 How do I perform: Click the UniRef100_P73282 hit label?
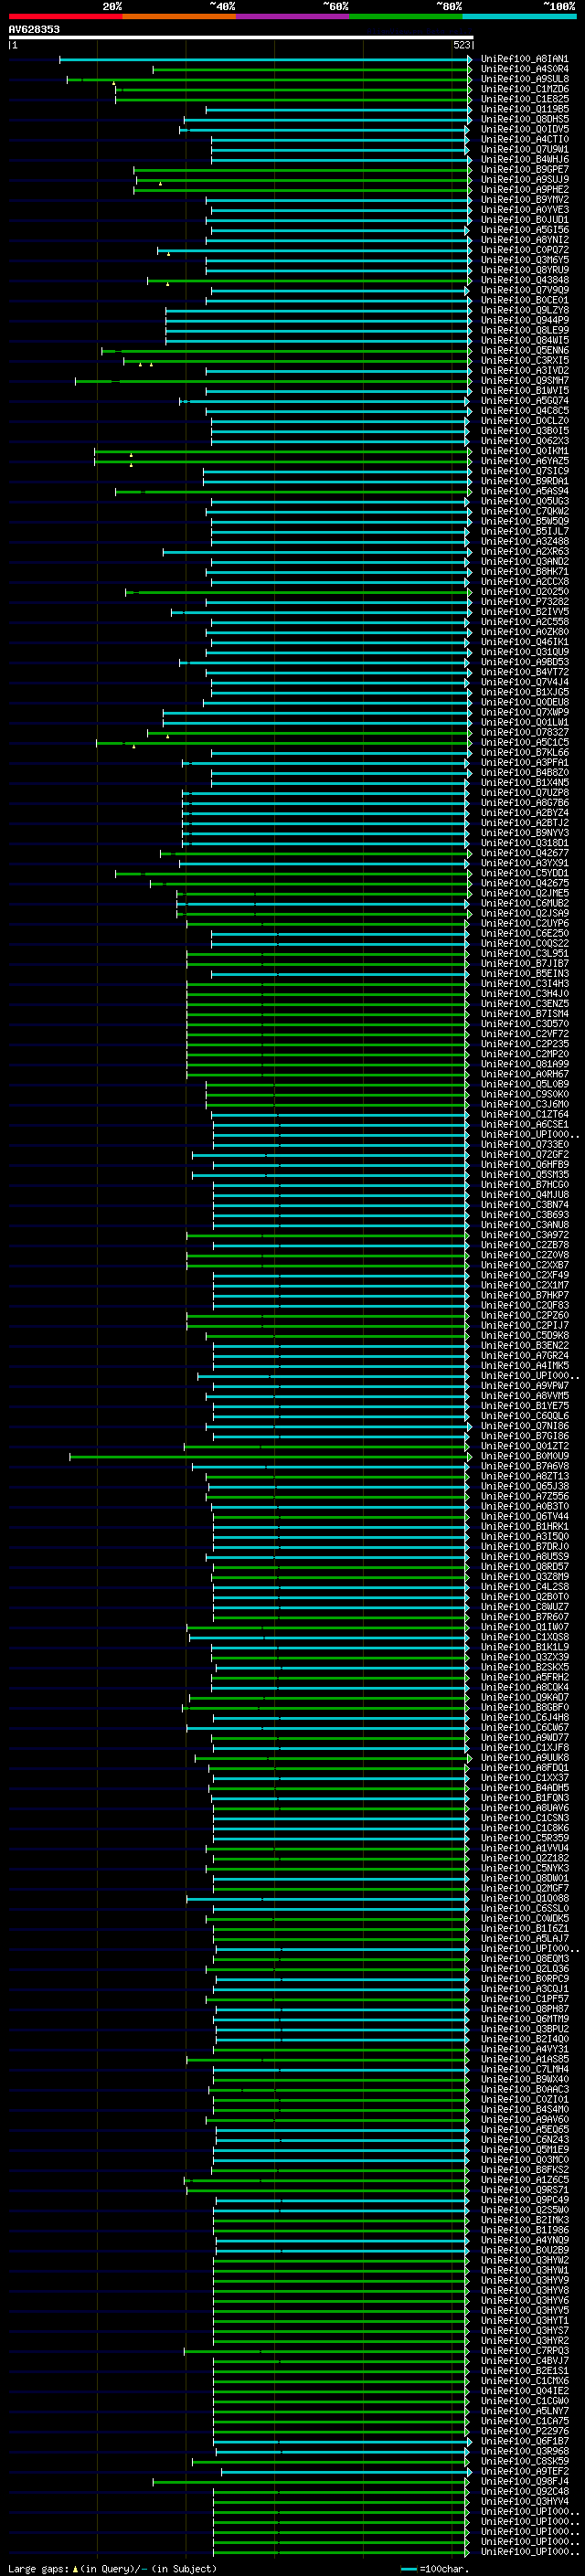525,602
